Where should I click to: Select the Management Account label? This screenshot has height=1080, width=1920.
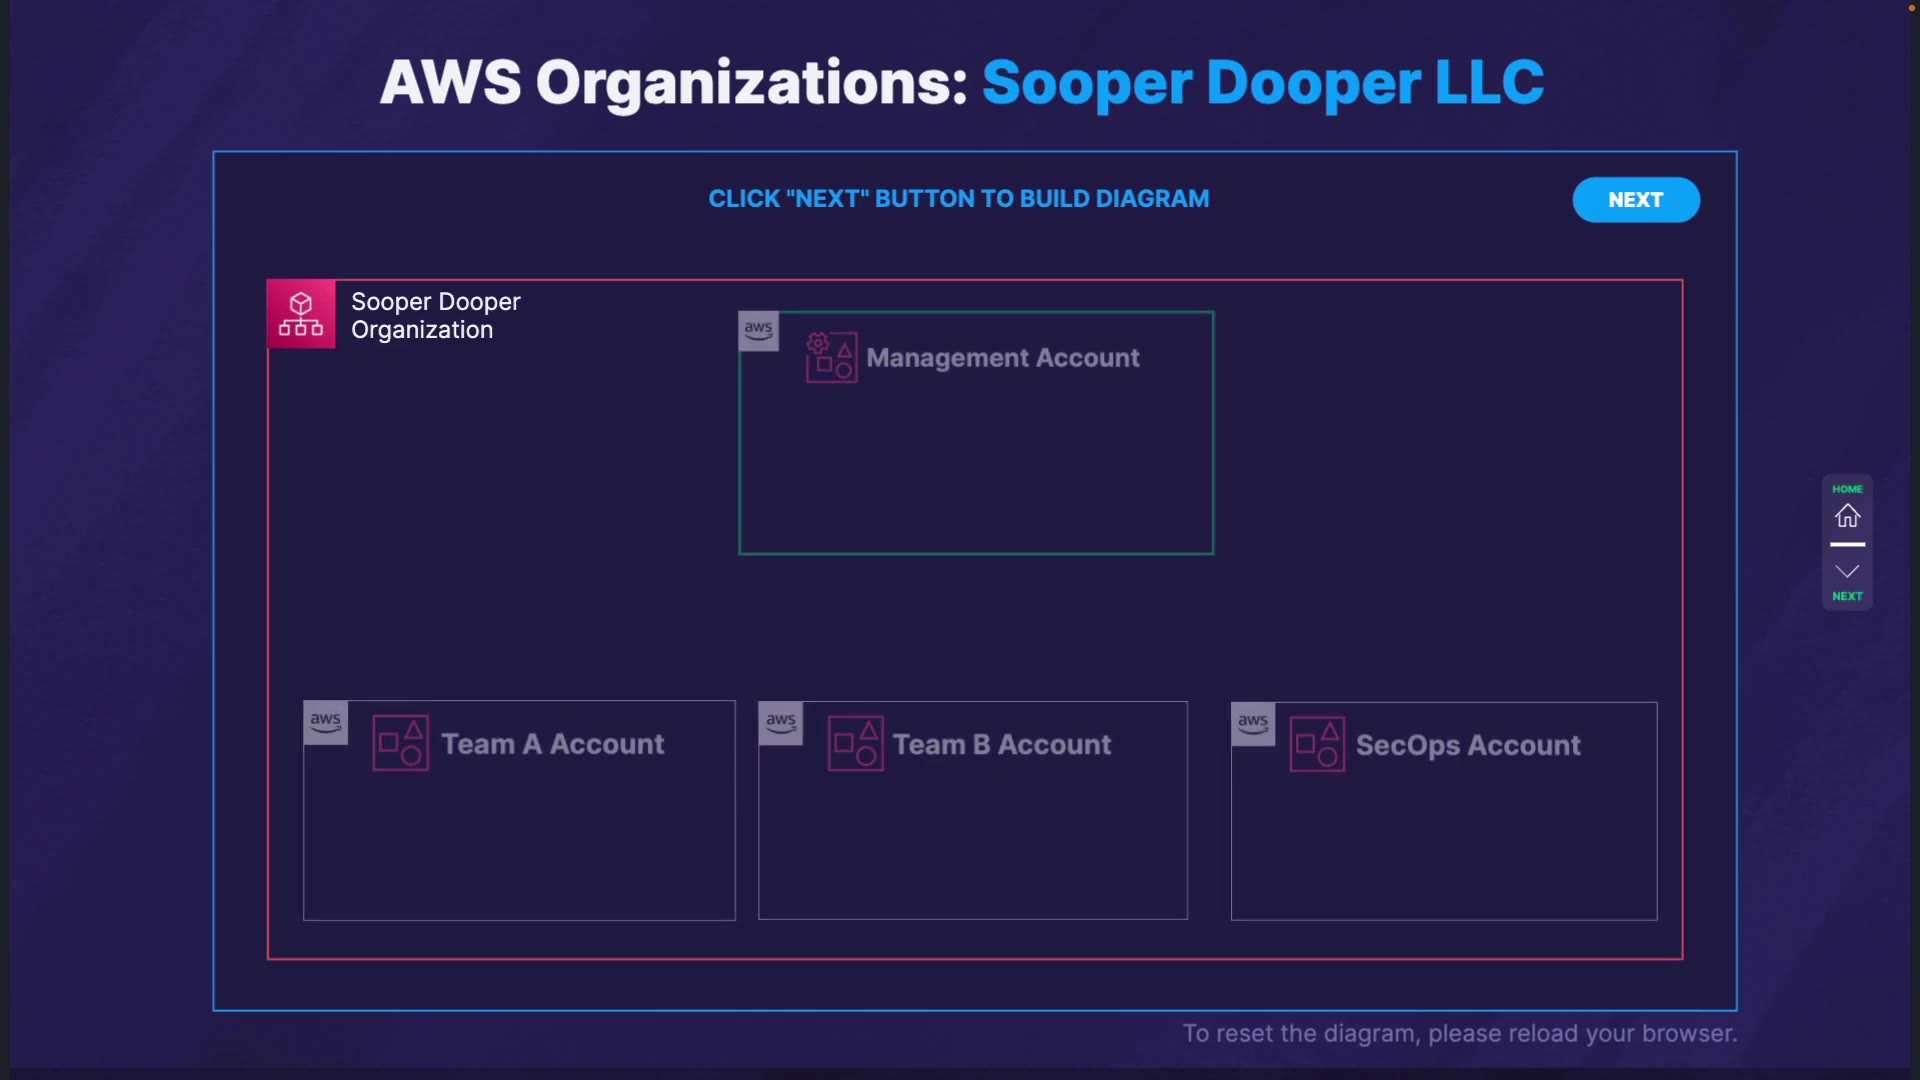(1002, 358)
